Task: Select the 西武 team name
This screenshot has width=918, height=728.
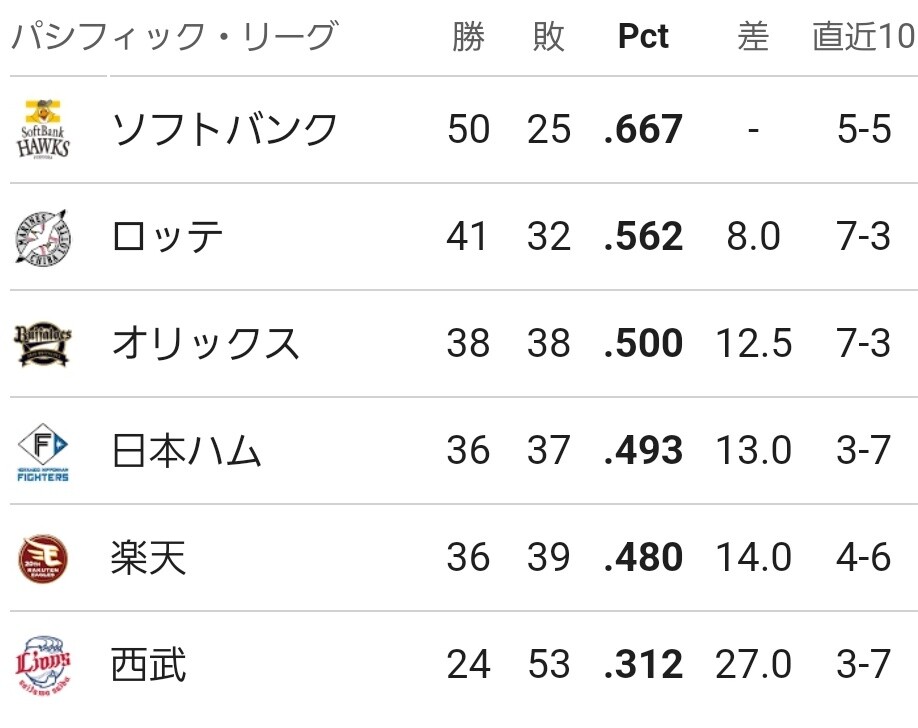Action: (x=149, y=665)
